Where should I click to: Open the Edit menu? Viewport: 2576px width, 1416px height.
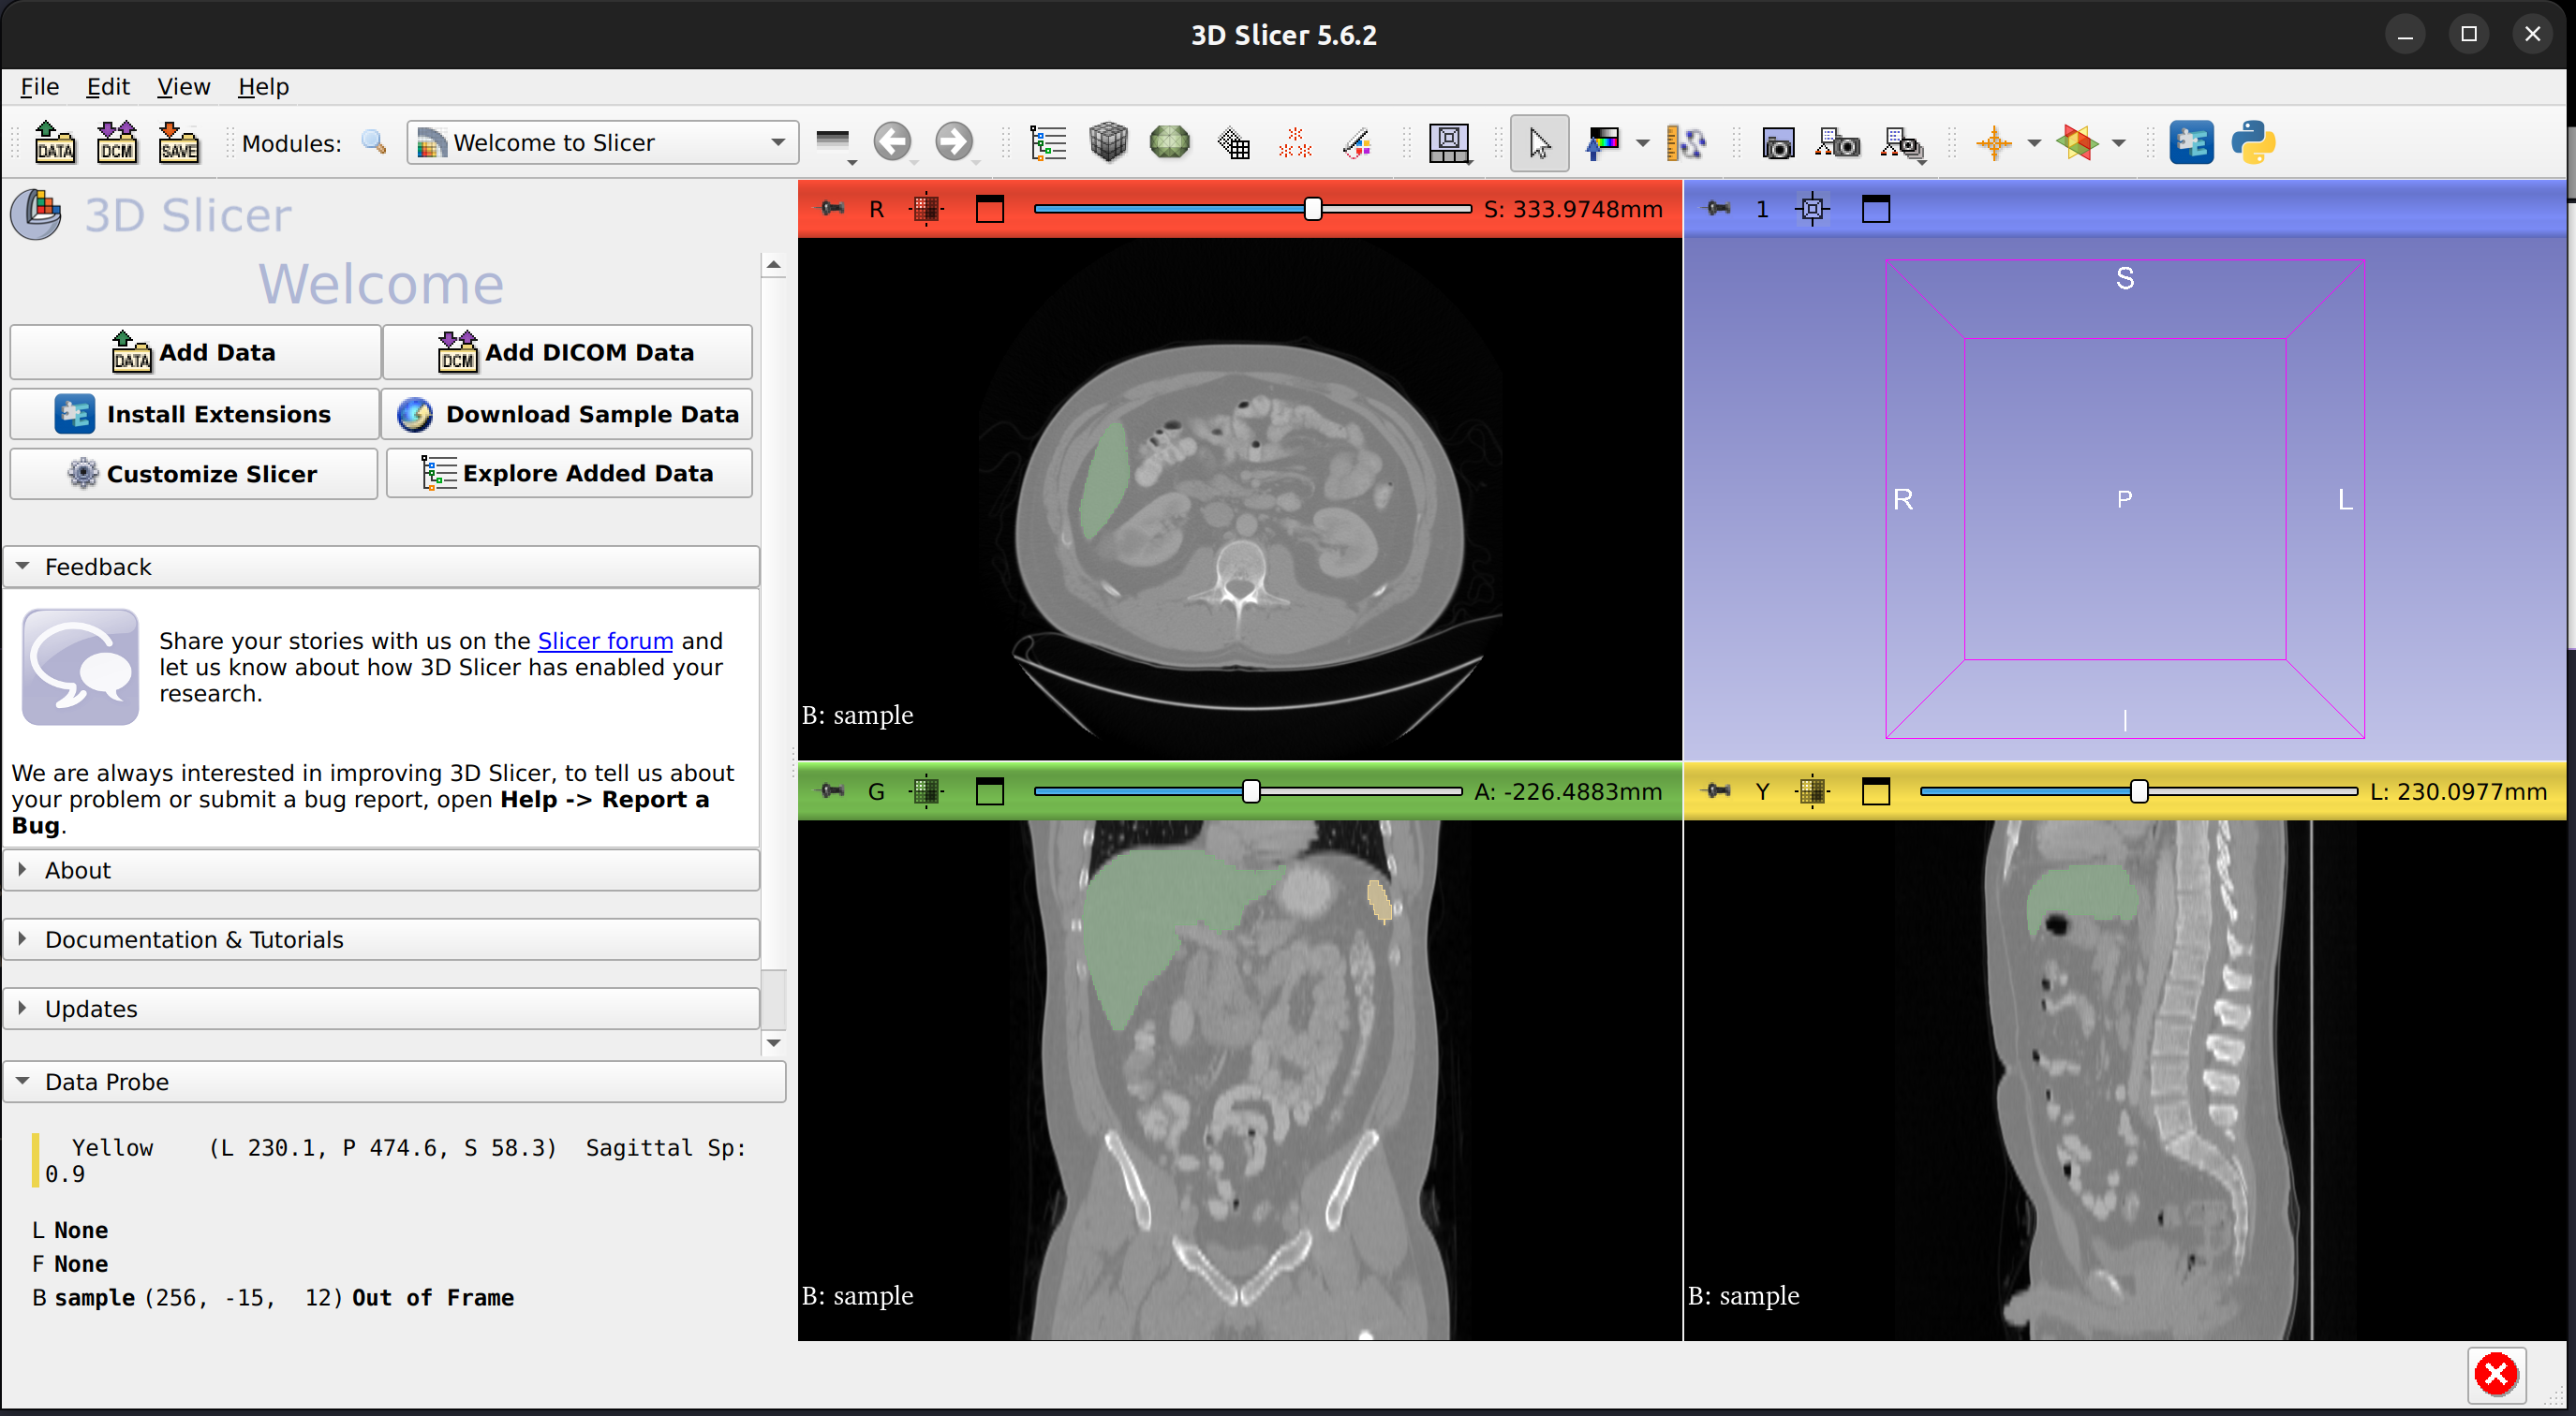108,87
